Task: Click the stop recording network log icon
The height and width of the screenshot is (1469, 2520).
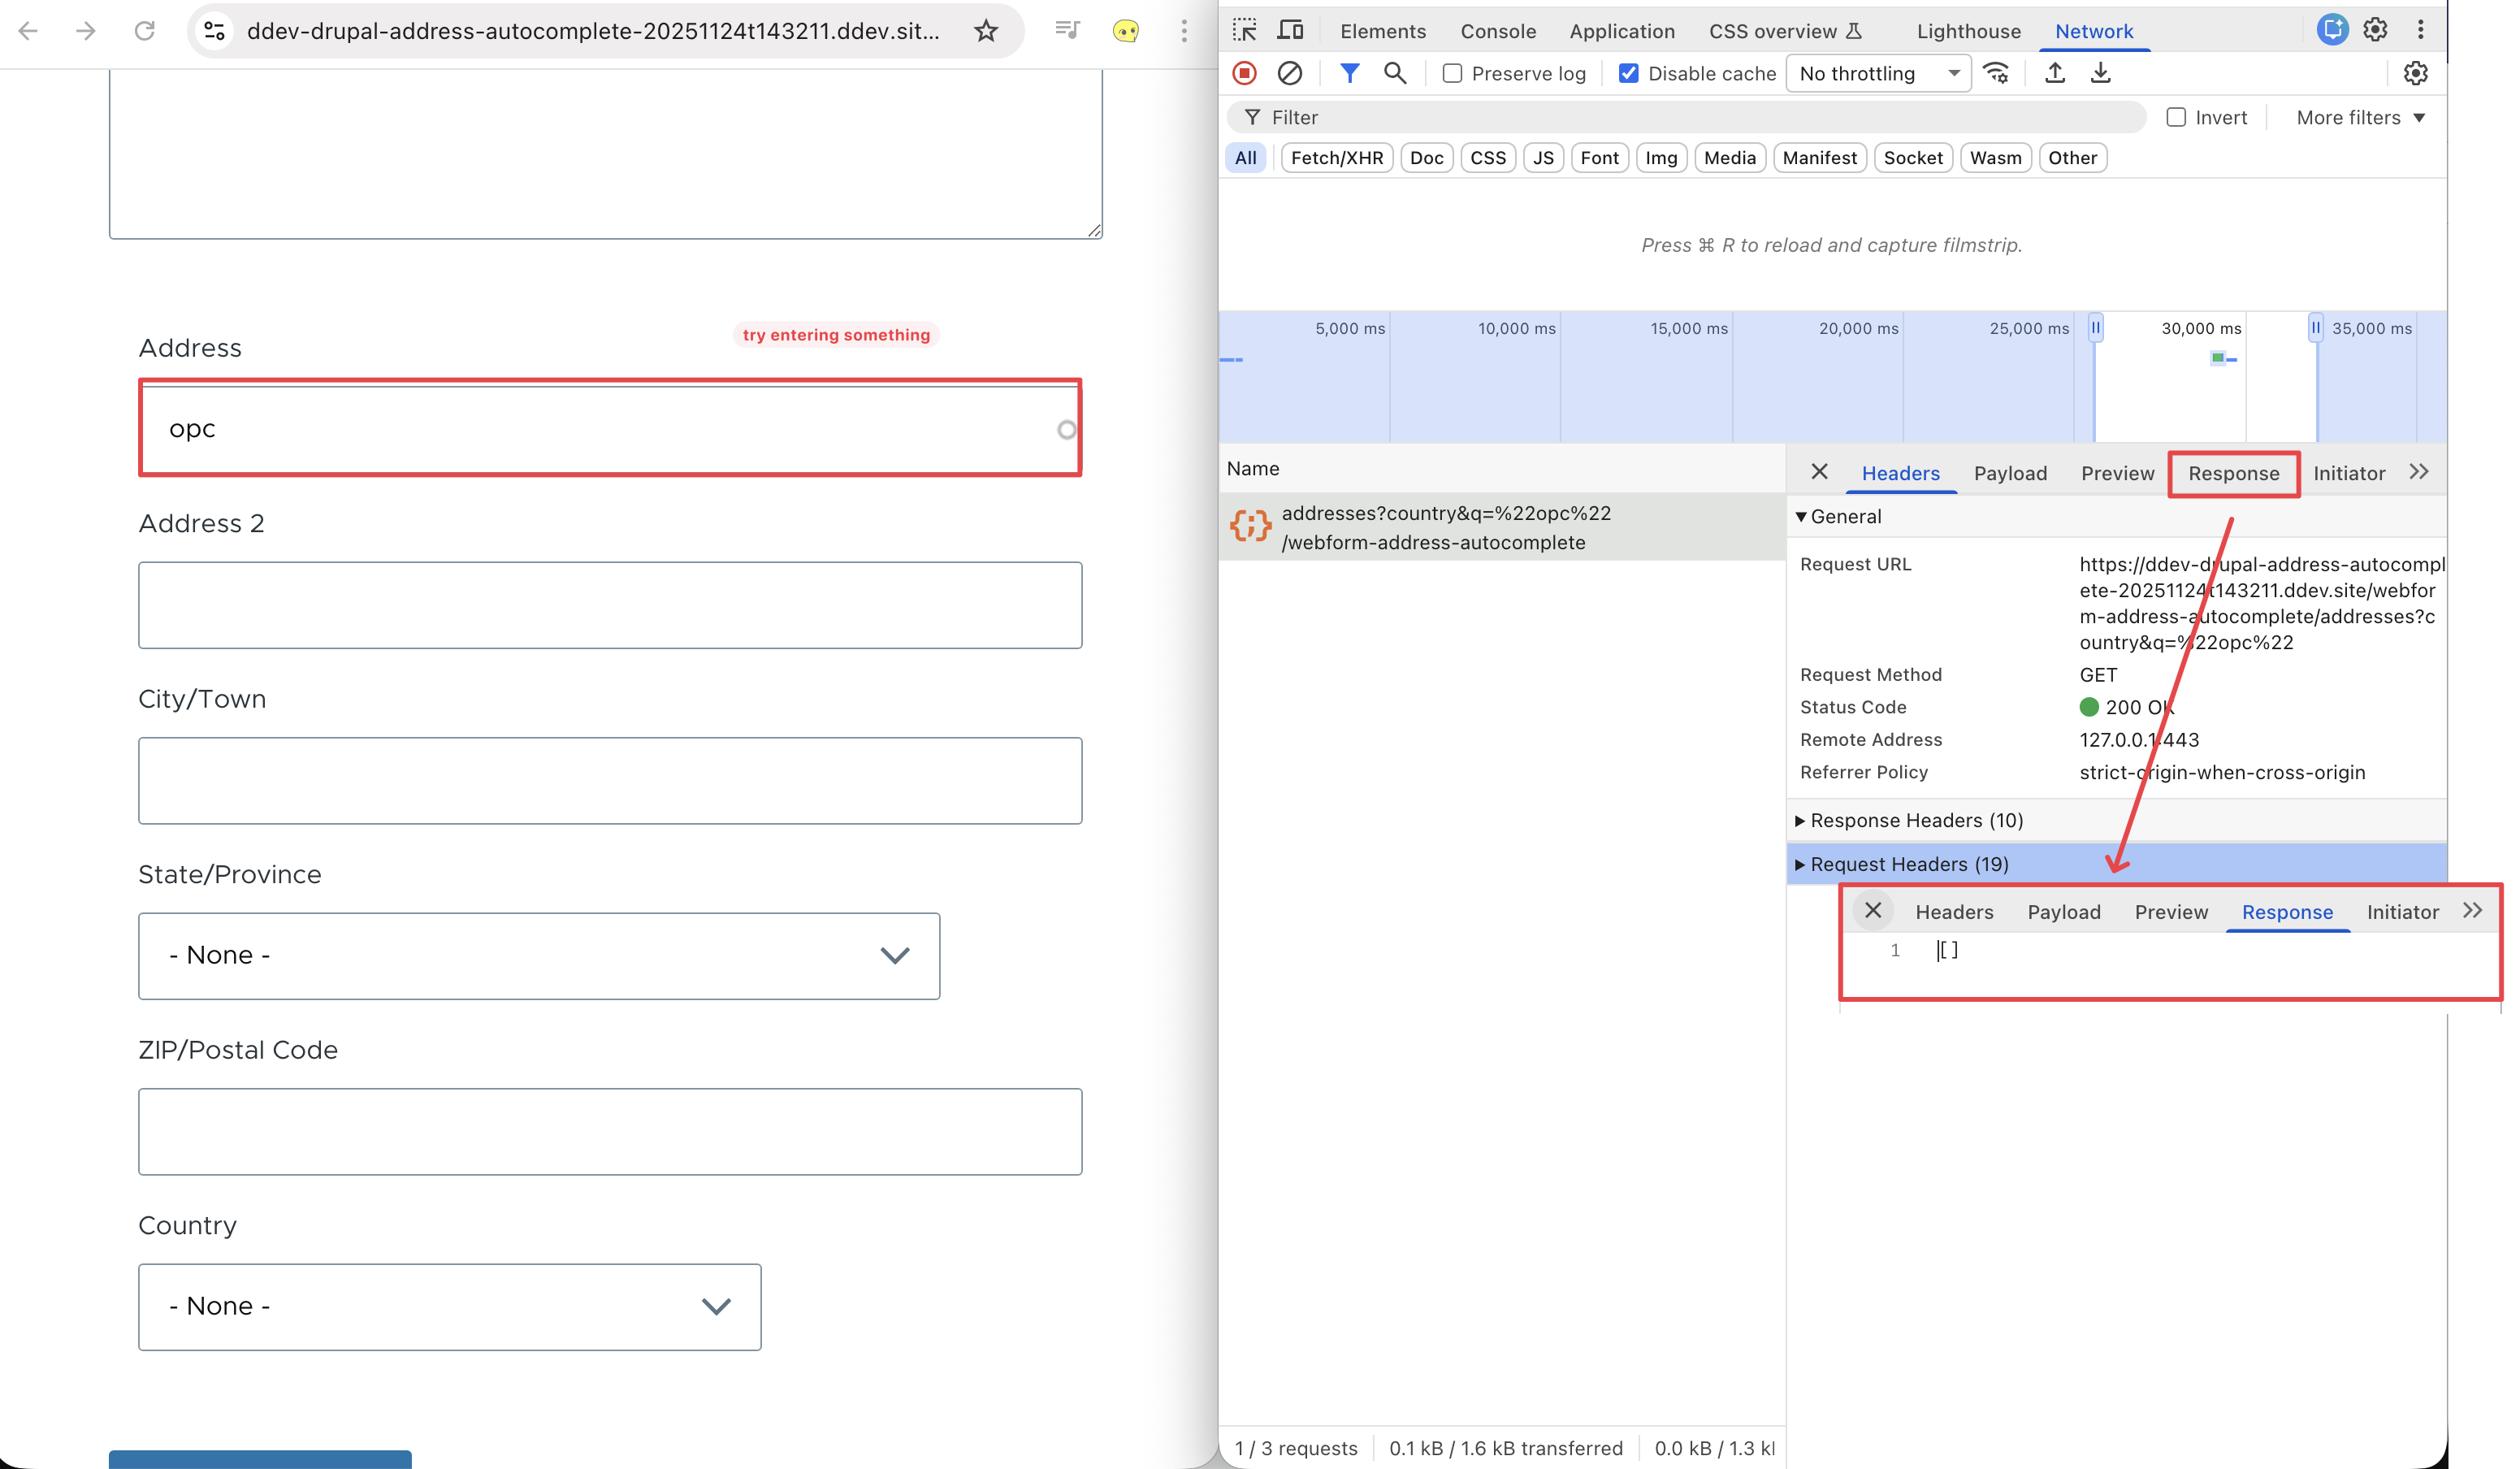Action: [x=1244, y=73]
